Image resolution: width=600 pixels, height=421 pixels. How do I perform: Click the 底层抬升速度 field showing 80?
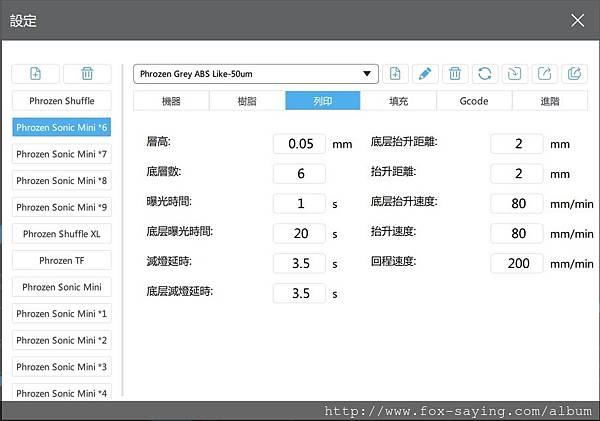click(517, 203)
